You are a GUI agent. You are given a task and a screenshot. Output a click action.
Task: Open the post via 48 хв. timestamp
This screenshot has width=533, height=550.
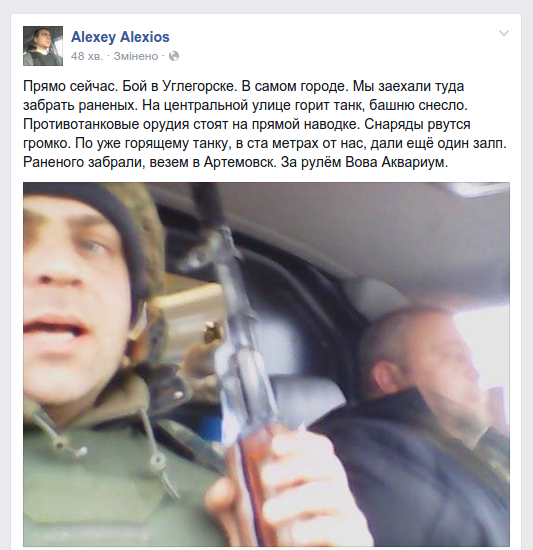point(87,56)
